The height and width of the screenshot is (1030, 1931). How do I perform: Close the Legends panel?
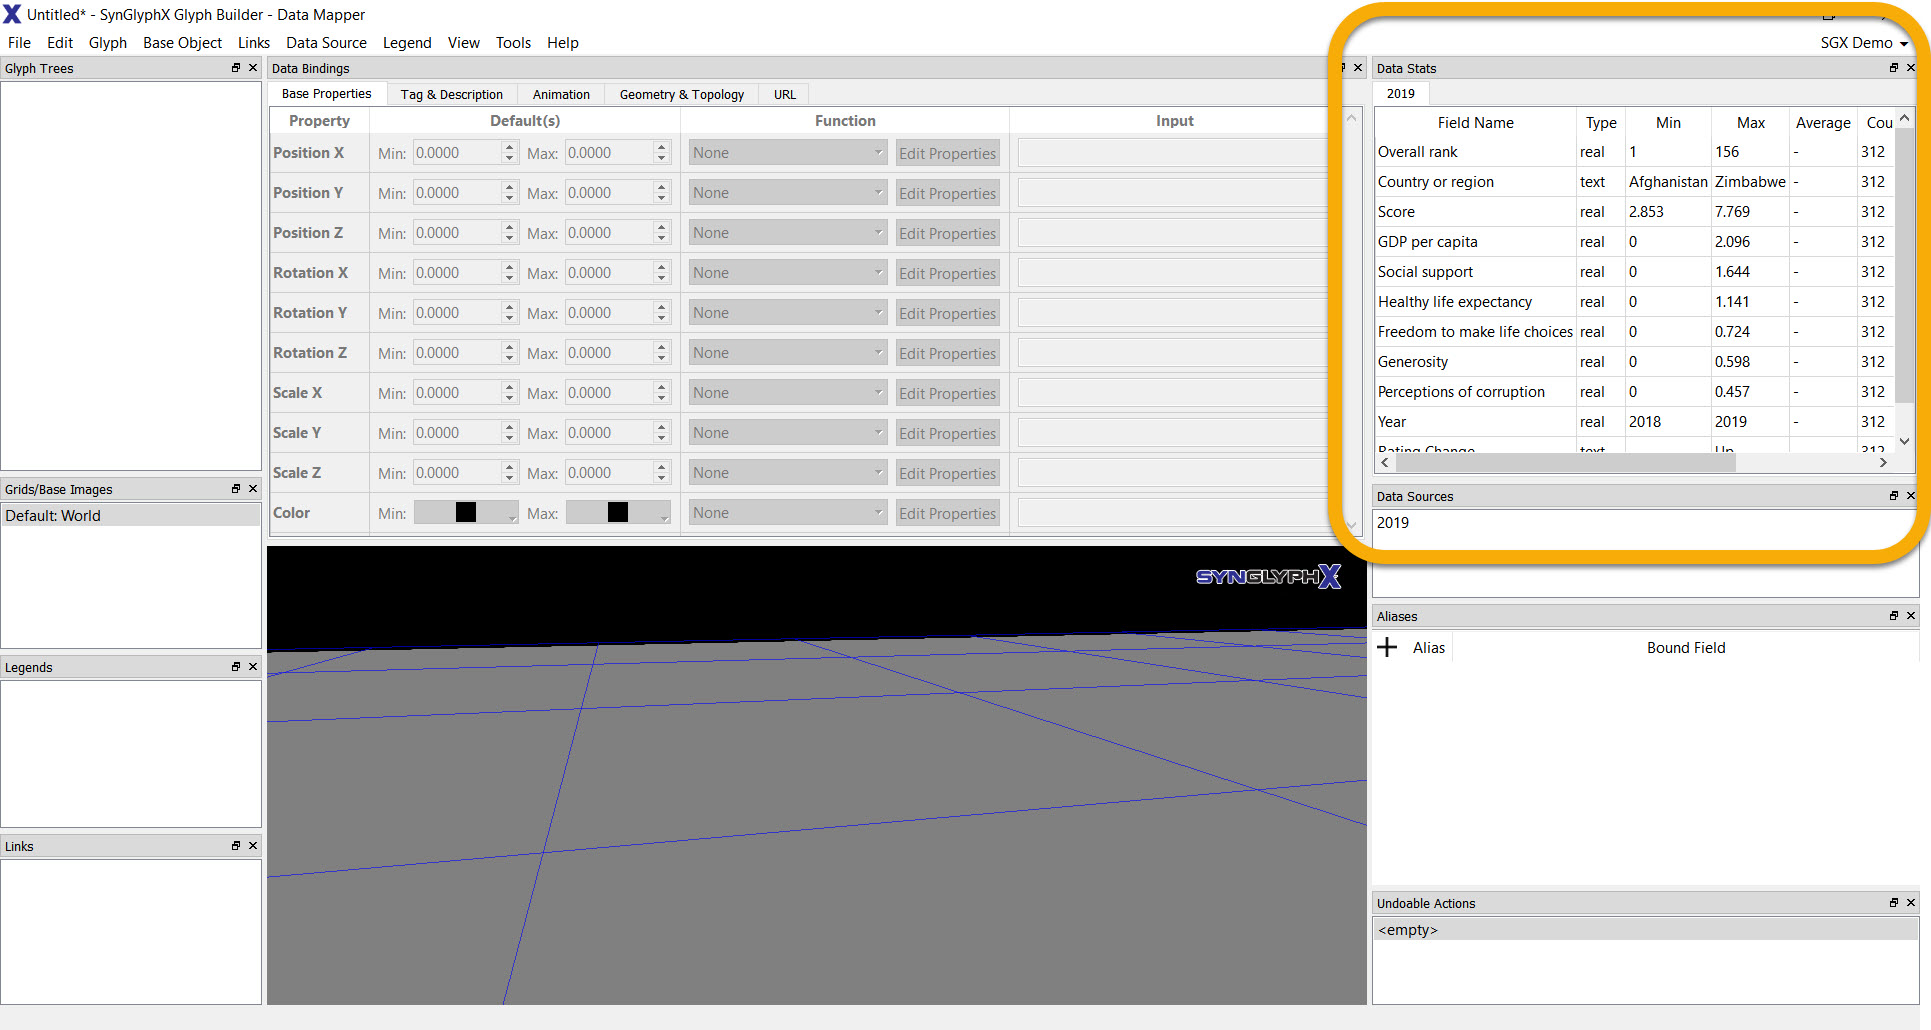253,667
